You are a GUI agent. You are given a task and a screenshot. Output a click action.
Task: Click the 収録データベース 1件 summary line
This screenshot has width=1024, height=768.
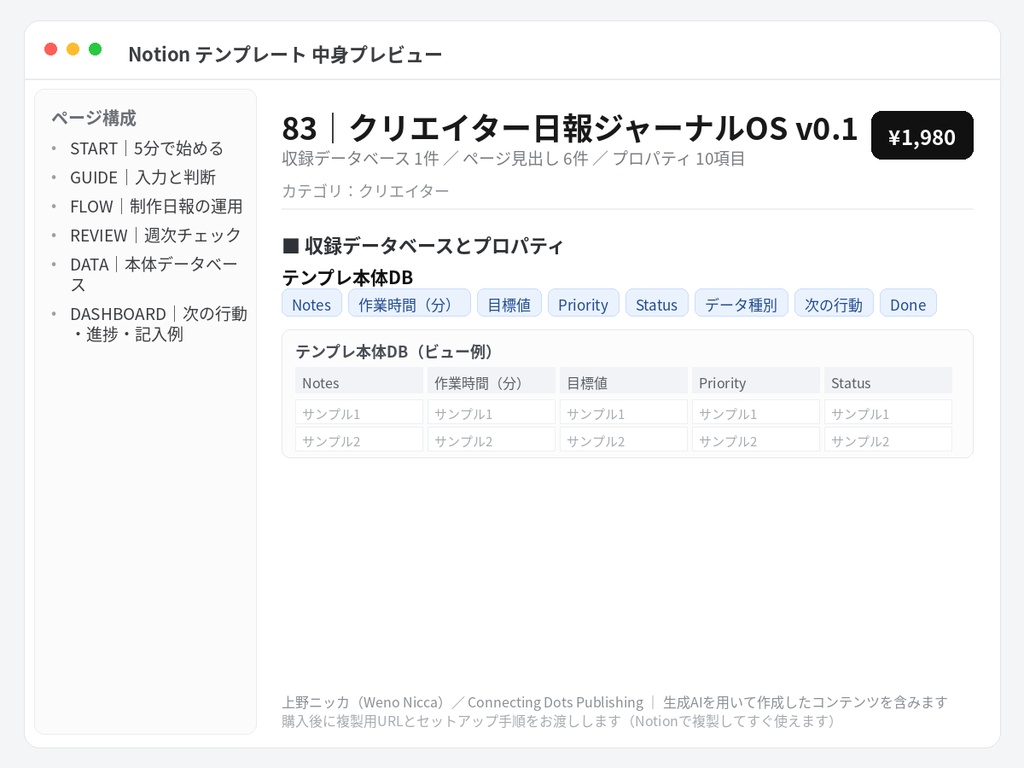click(513, 159)
